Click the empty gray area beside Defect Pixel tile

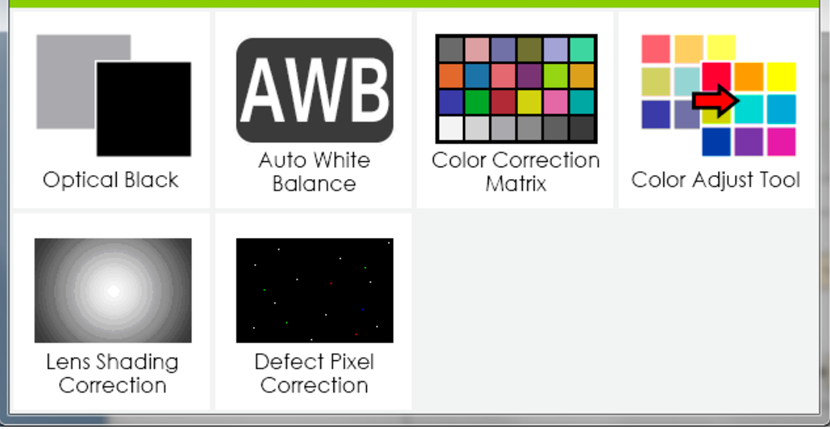pos(620,310)
